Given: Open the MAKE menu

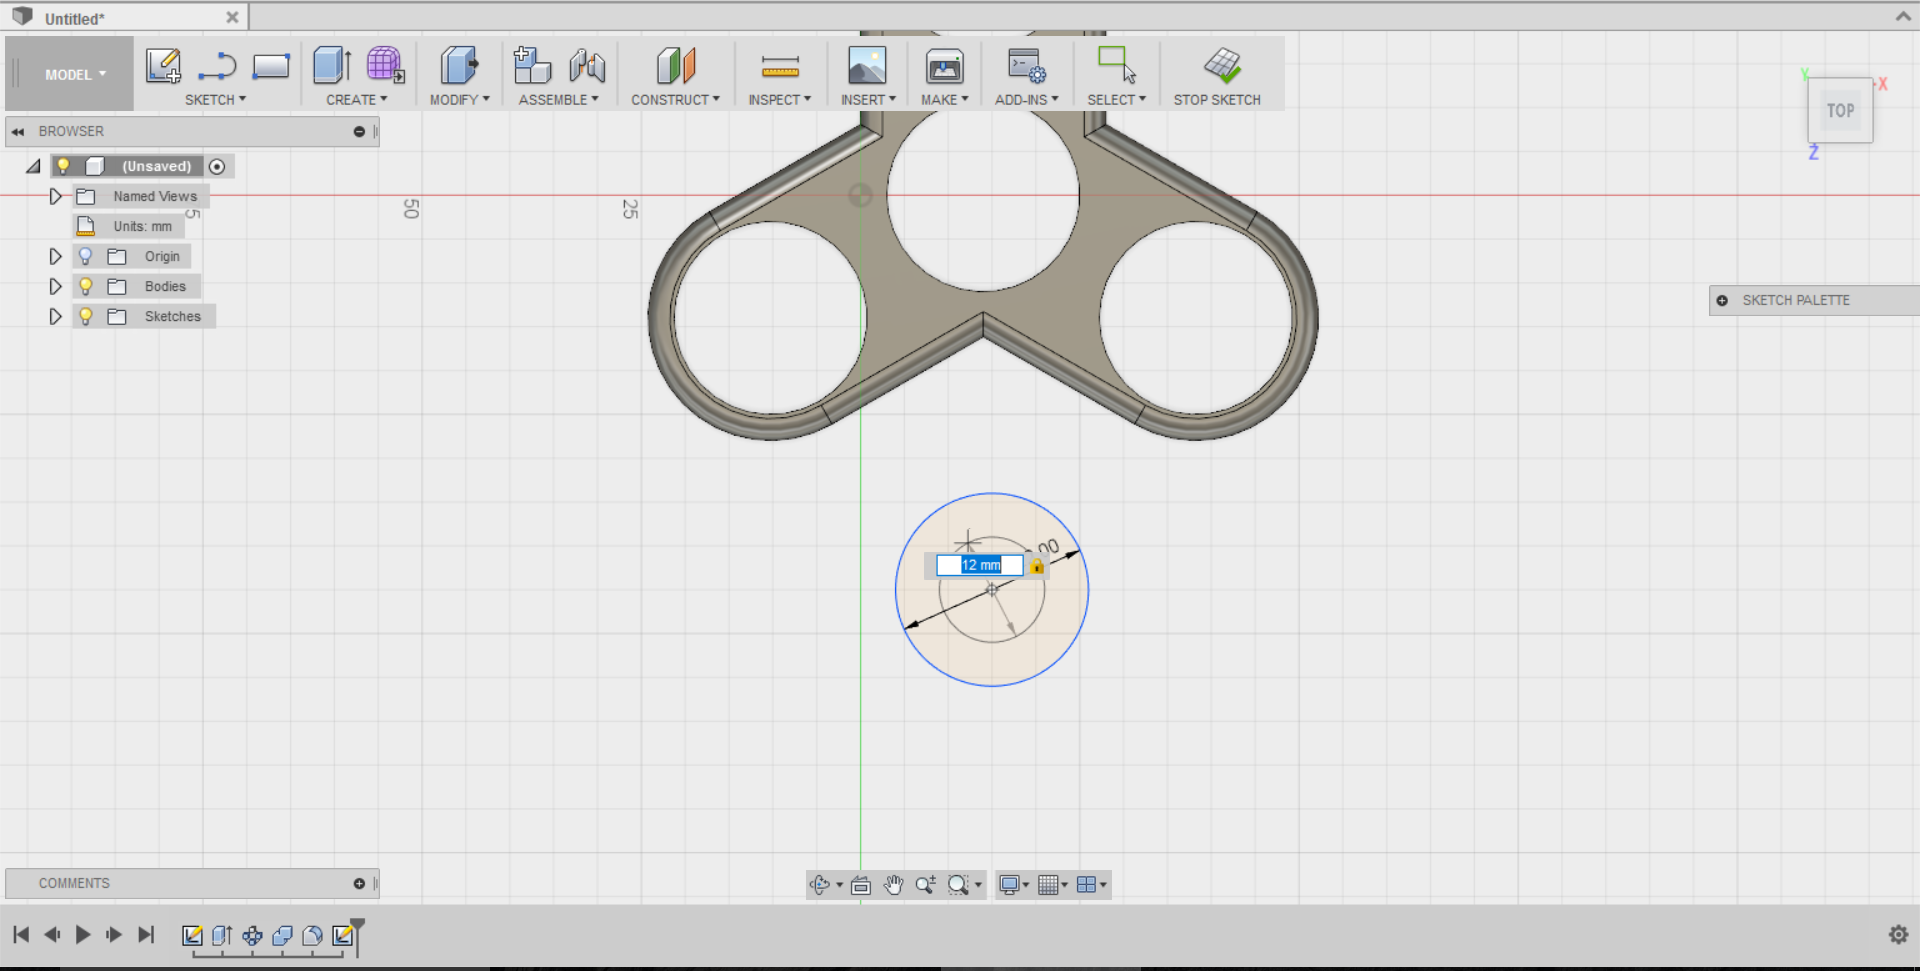Looking at the screenshot, I should coord(945,100).
